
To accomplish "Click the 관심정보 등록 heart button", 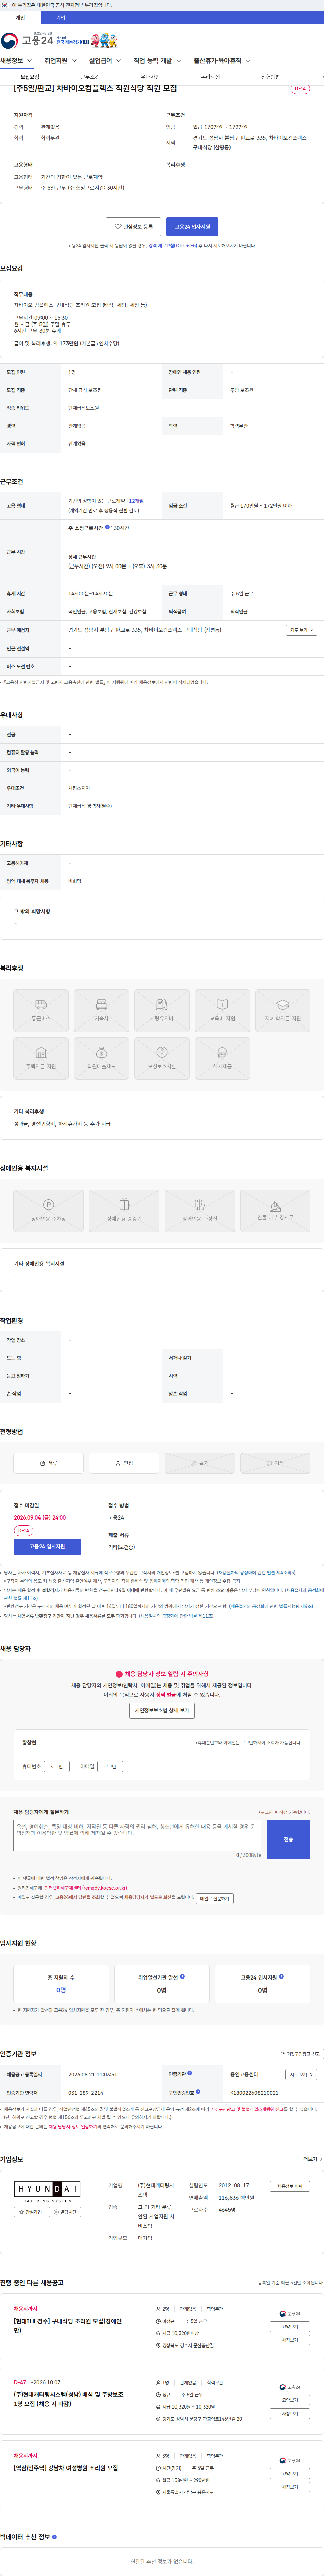I will 133,227.
